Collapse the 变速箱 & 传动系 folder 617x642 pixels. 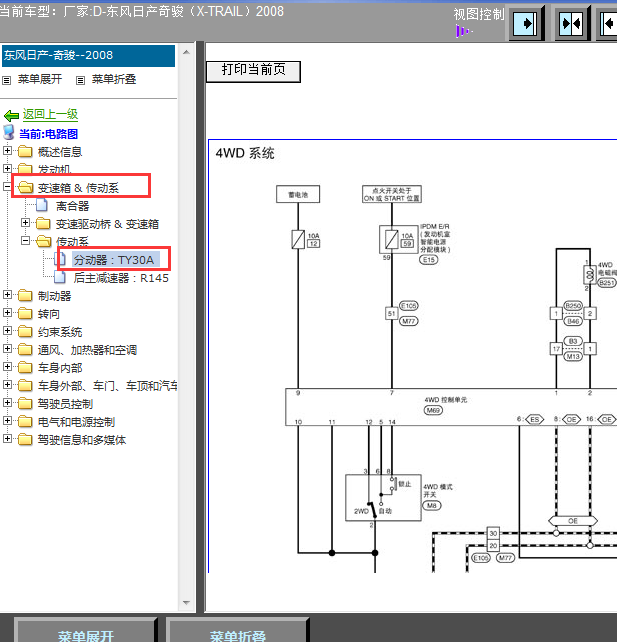[x=7, y=186]
